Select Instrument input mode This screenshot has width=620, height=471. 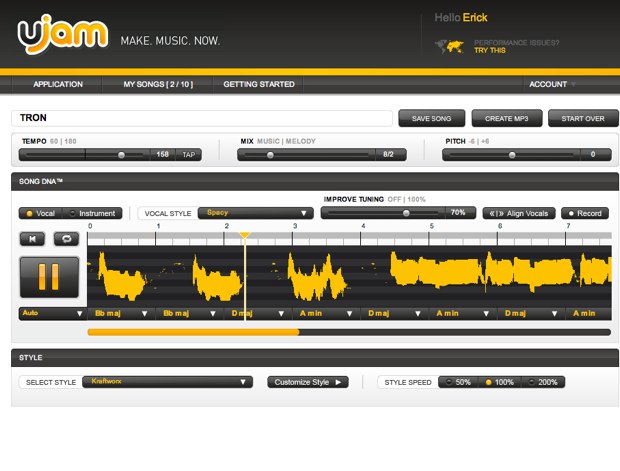point(93,214)
